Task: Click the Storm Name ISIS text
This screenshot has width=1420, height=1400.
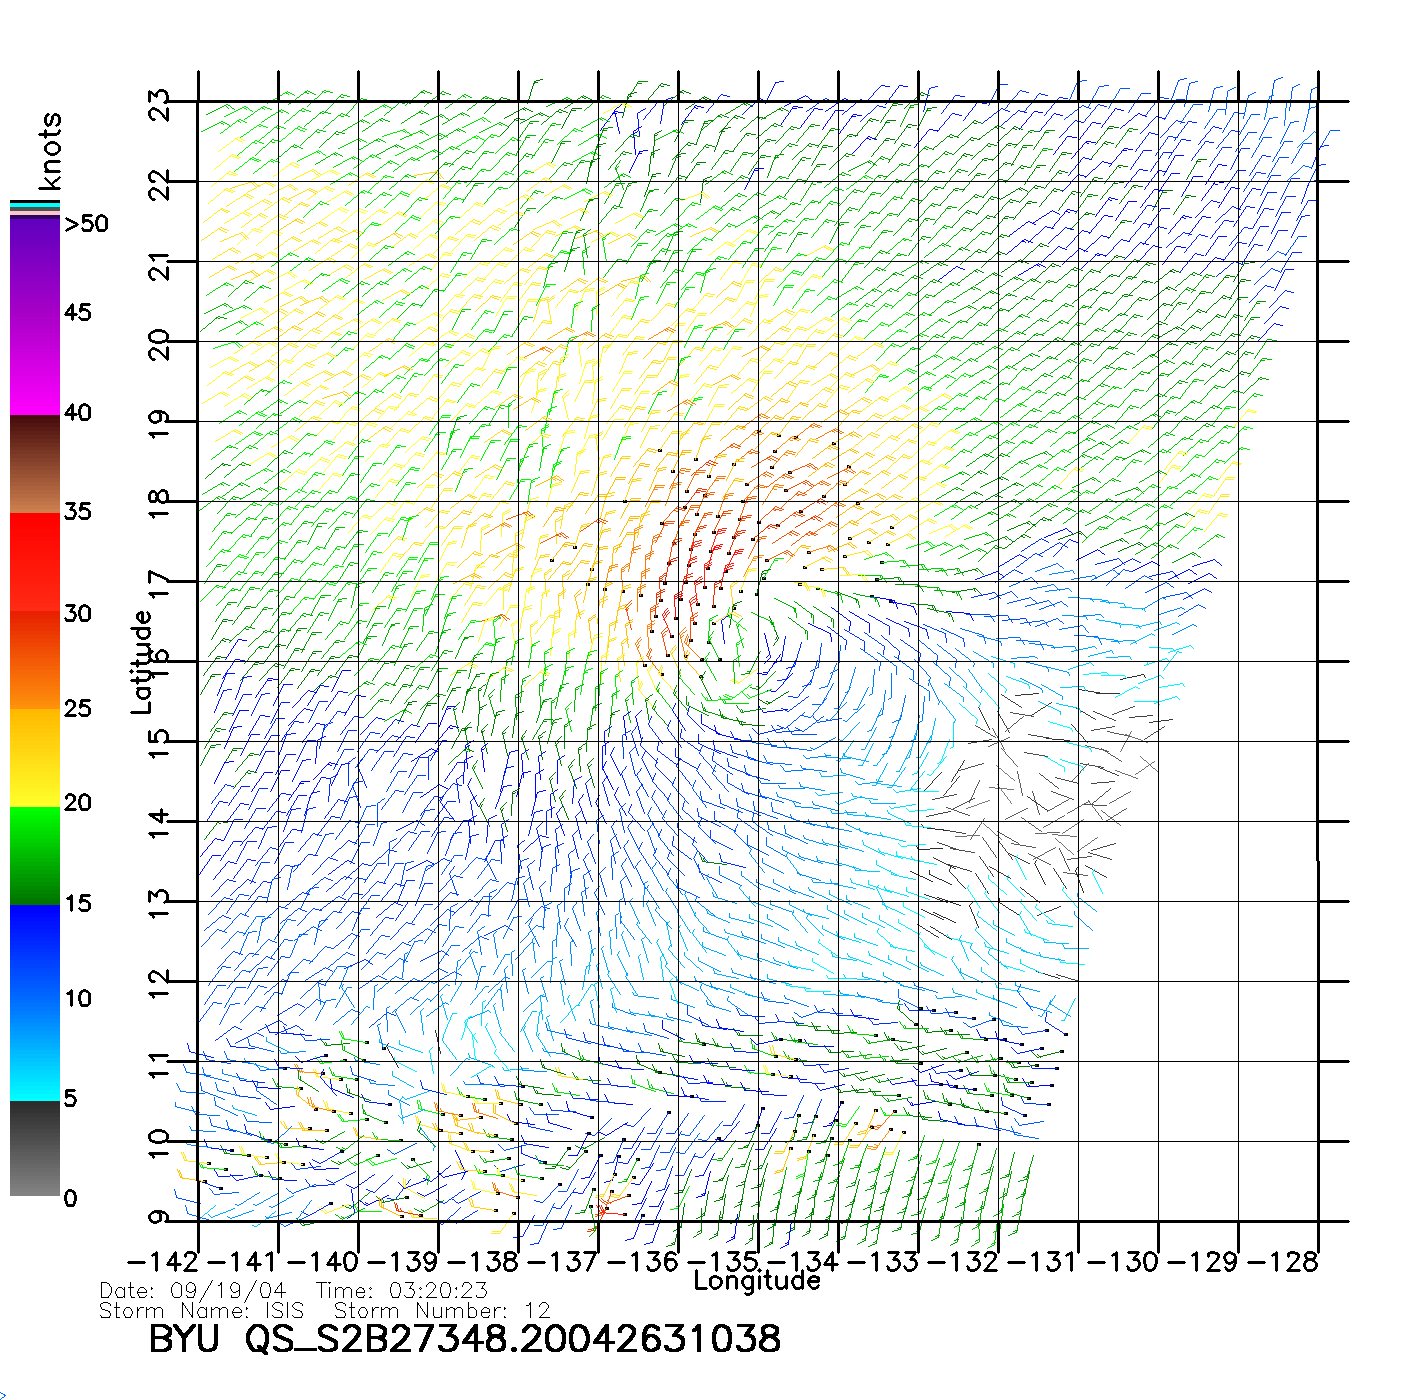Action: point(200,1311)
